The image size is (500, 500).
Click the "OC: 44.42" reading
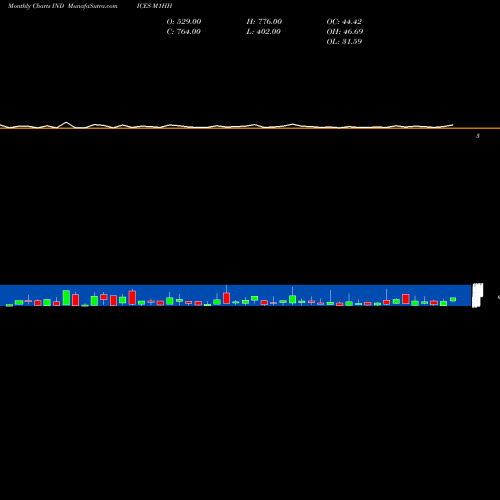pos(344,22)
